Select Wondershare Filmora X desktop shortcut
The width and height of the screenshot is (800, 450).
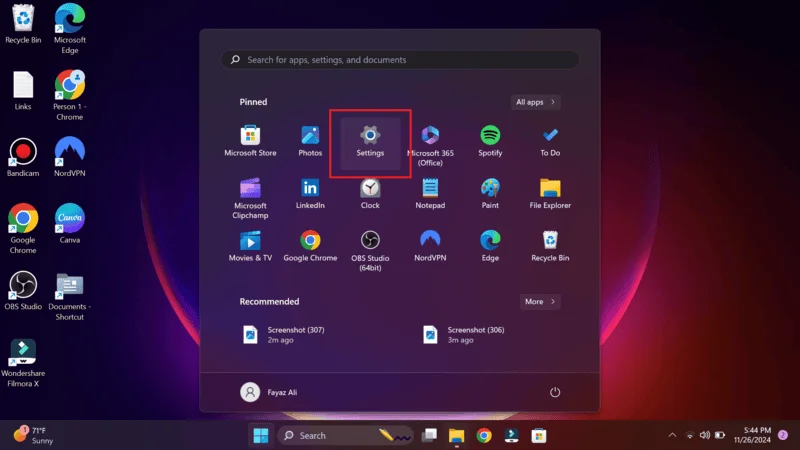tap(23, 363)
